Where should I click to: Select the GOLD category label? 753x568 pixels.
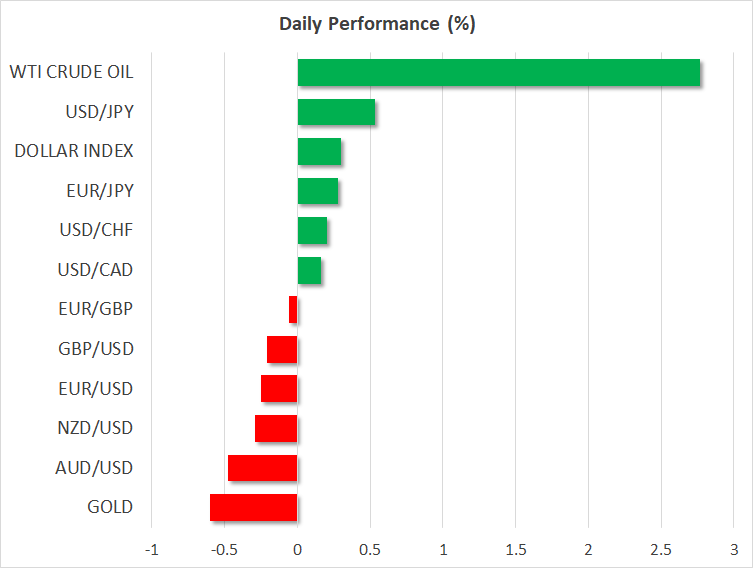110,507
